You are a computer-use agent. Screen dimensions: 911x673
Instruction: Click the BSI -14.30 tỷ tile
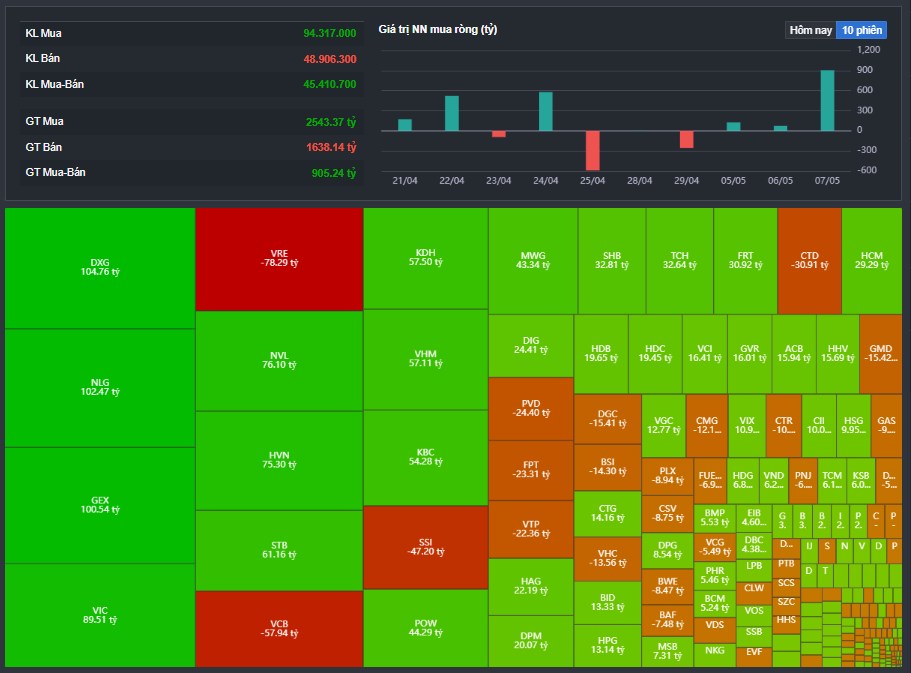[x=608, y=467]
